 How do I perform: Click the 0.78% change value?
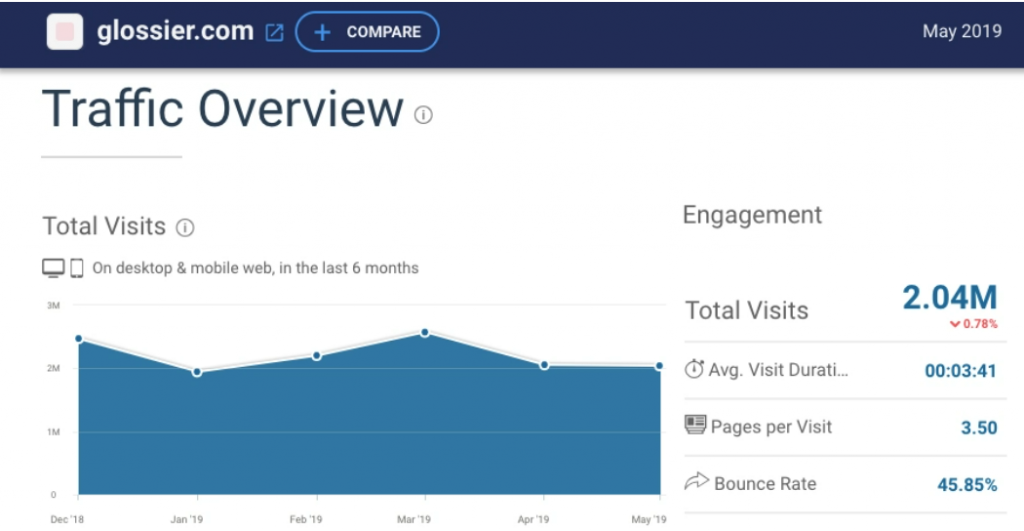(980, 324)
